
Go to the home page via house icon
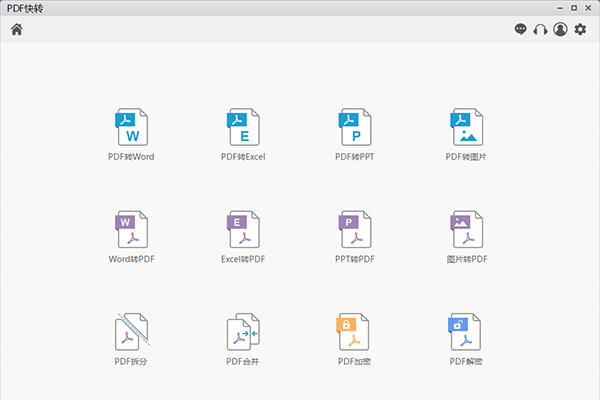pyautogui.click(x=16, y=29)
